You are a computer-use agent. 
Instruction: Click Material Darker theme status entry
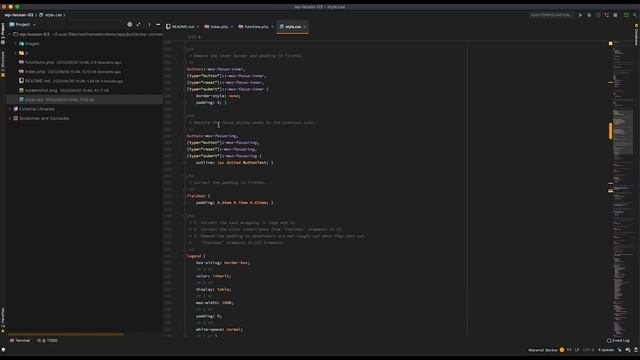pyautogui.click(x=543, y=350)
